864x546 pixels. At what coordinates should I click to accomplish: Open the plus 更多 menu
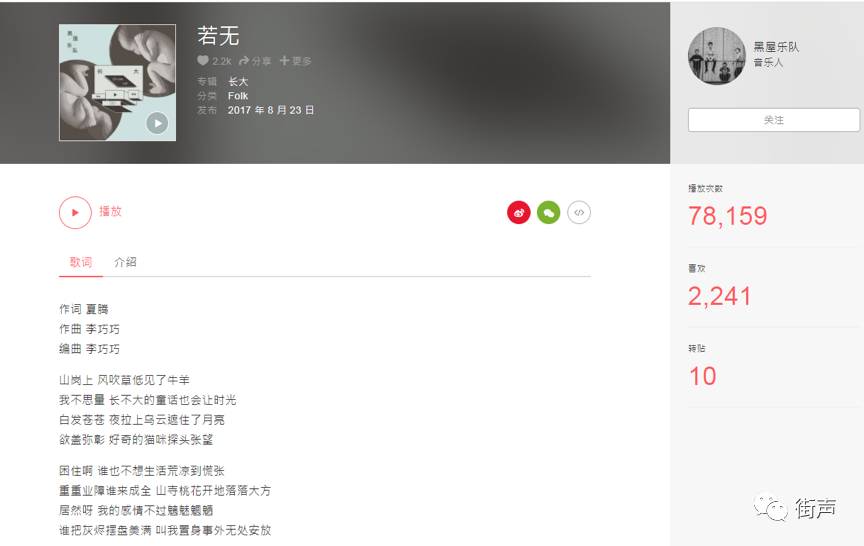click(295, 61)
